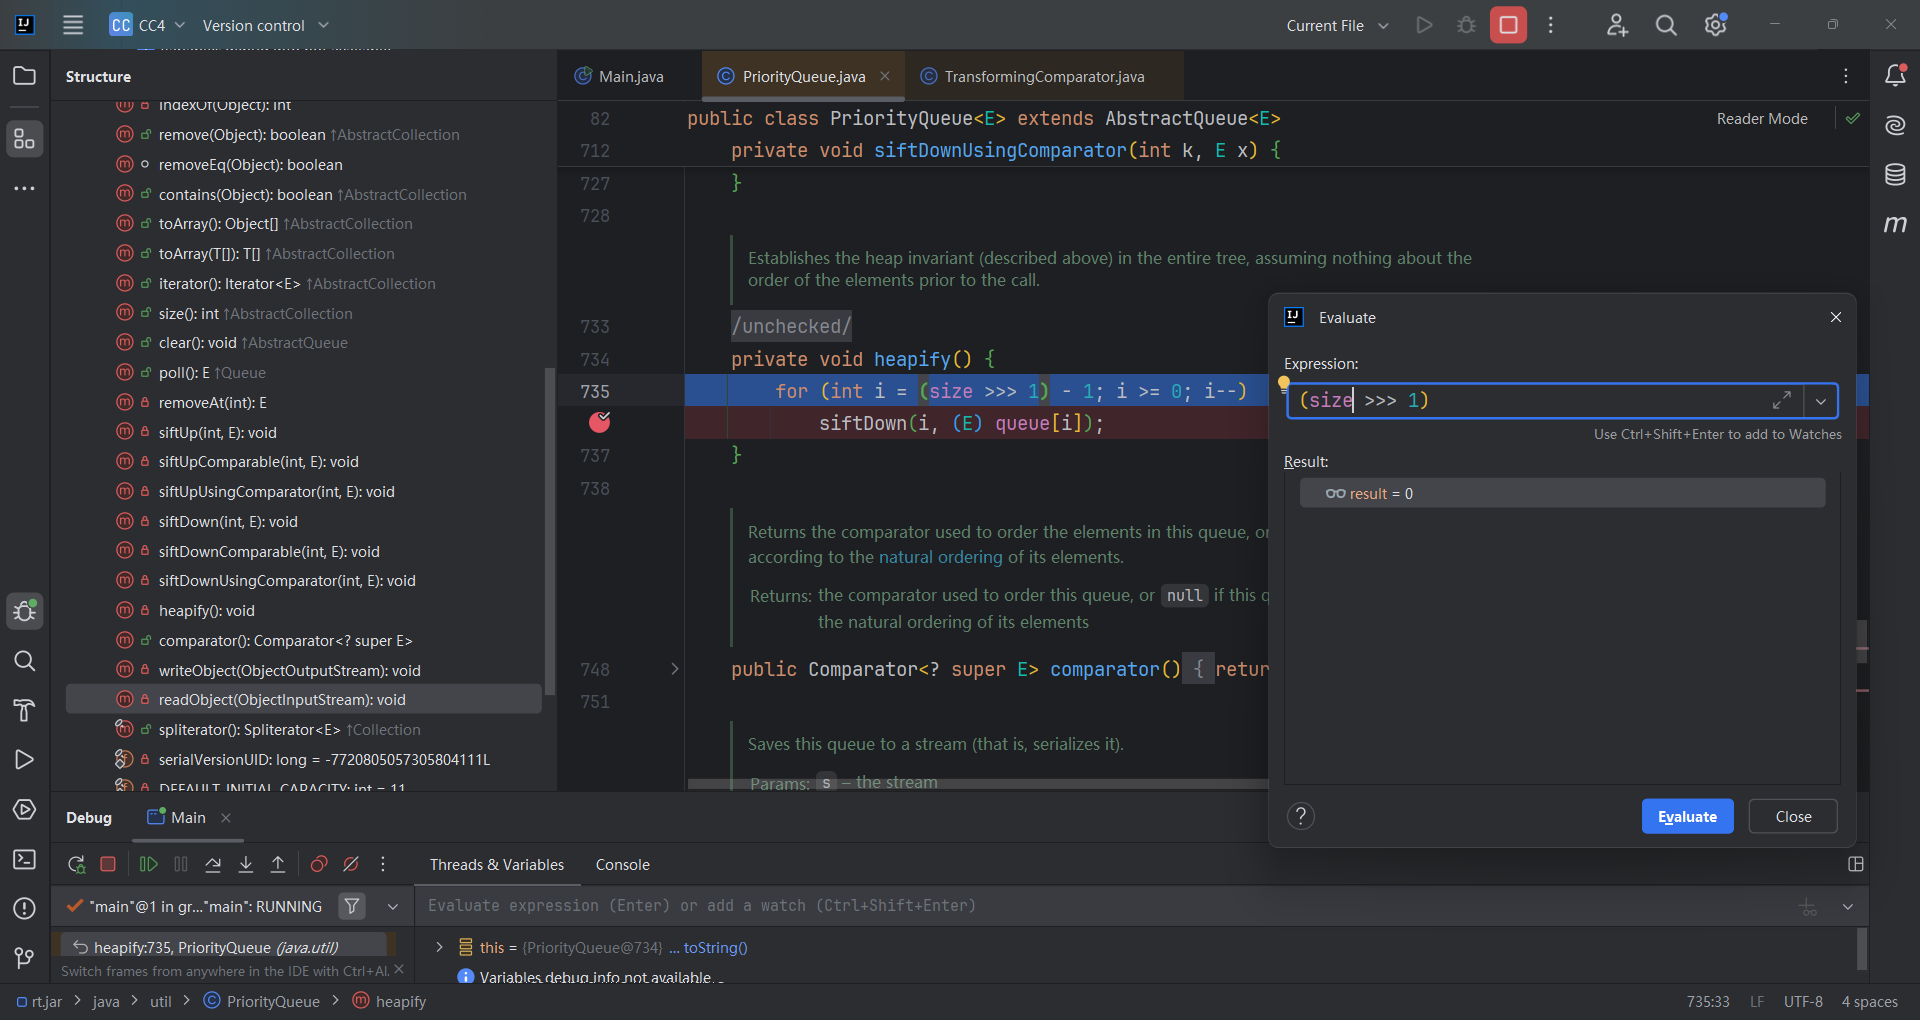Click the Evaluate button

click(x=1687, y=816)
